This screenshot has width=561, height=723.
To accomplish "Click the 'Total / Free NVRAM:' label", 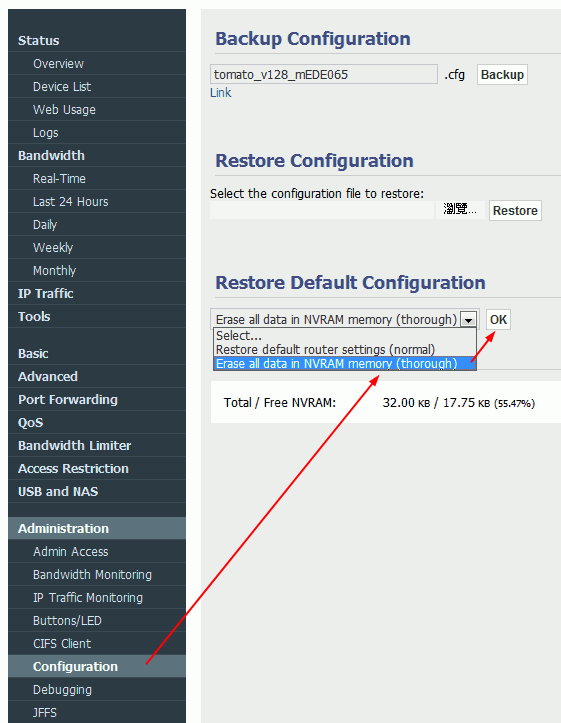I will pos(280,403).
